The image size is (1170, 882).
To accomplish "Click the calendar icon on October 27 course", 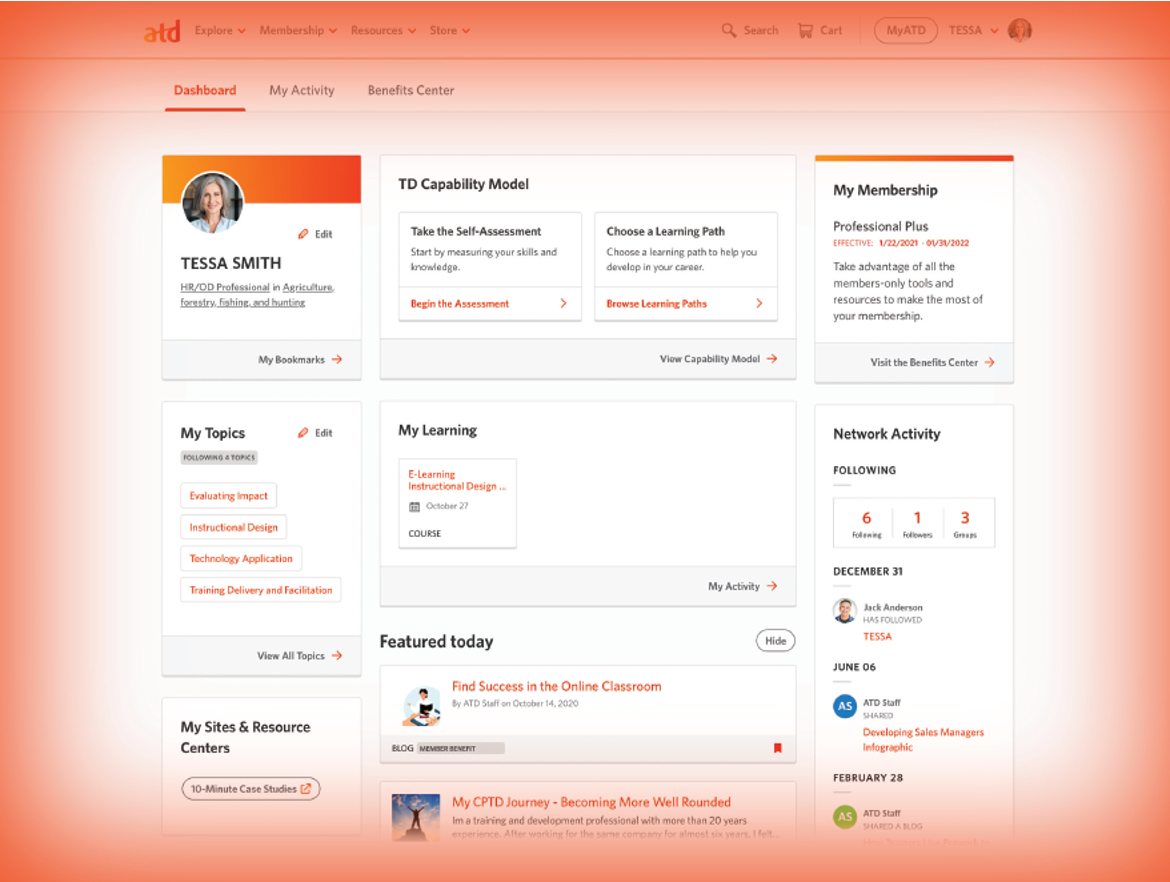I will point(414,507).
